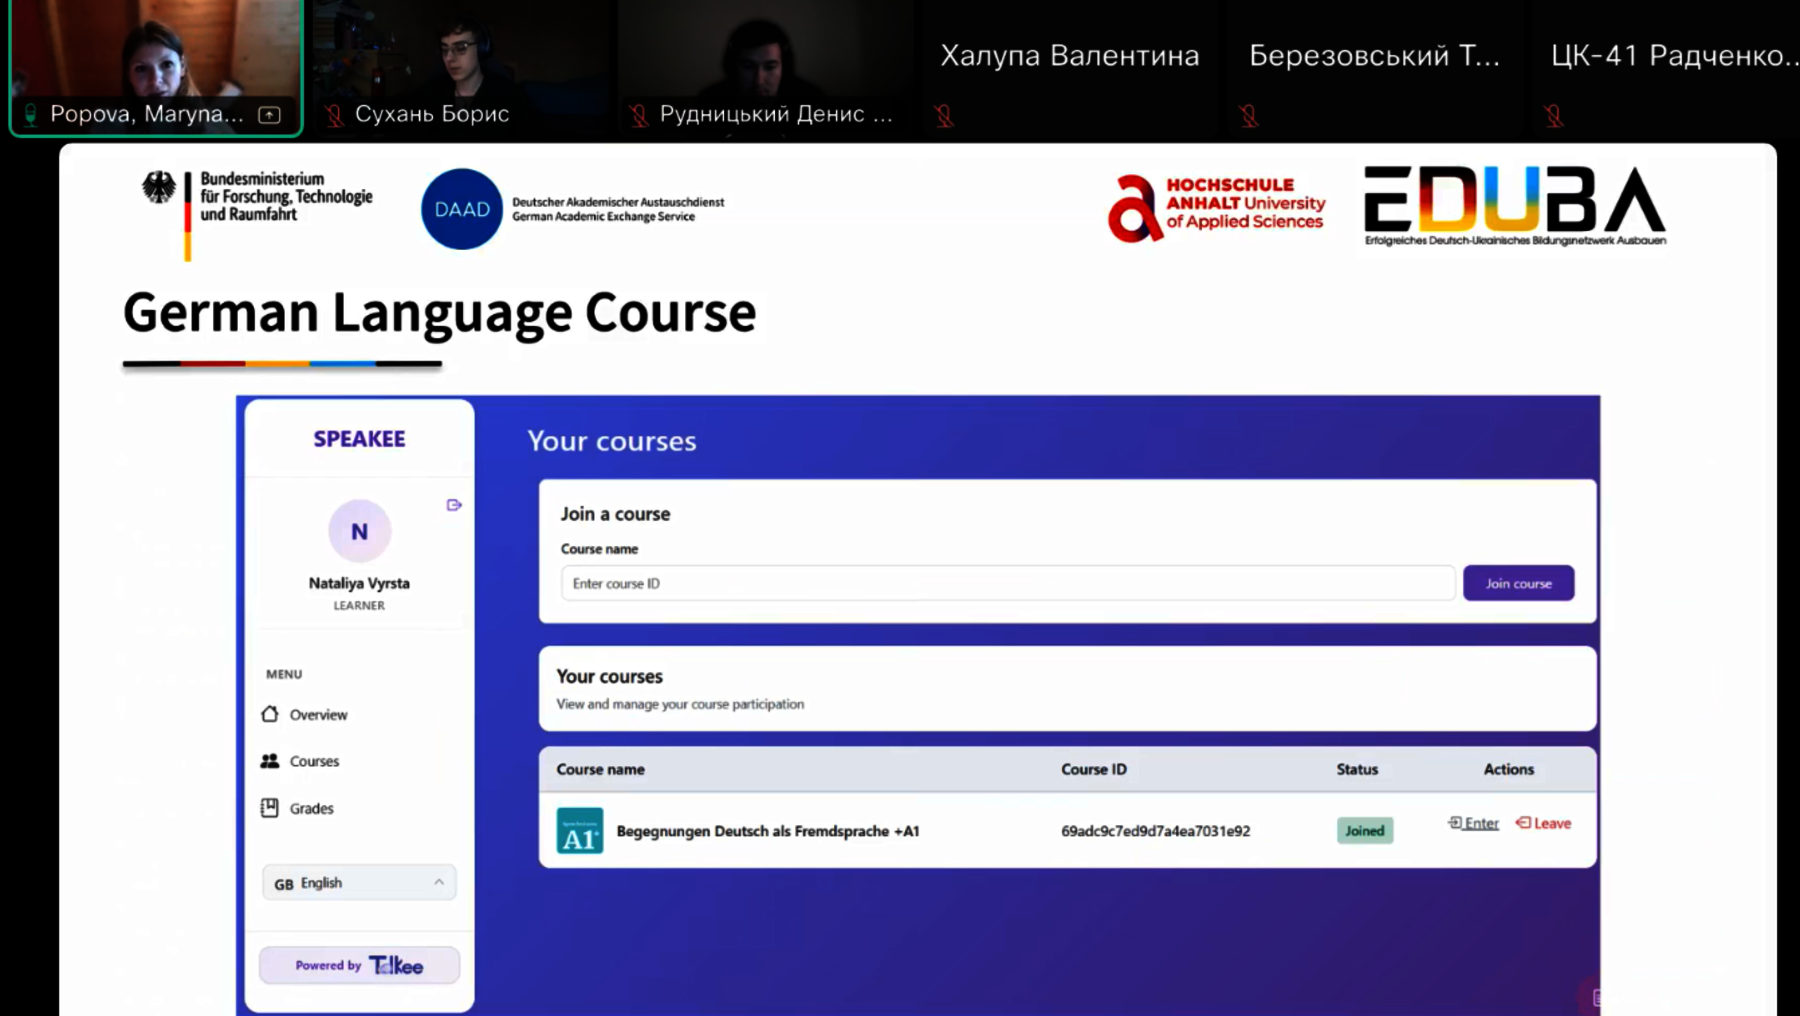This screenshot has height=1016, width=1800.
Task: Click the chevron on the language selector
Action: coord(439,882)
